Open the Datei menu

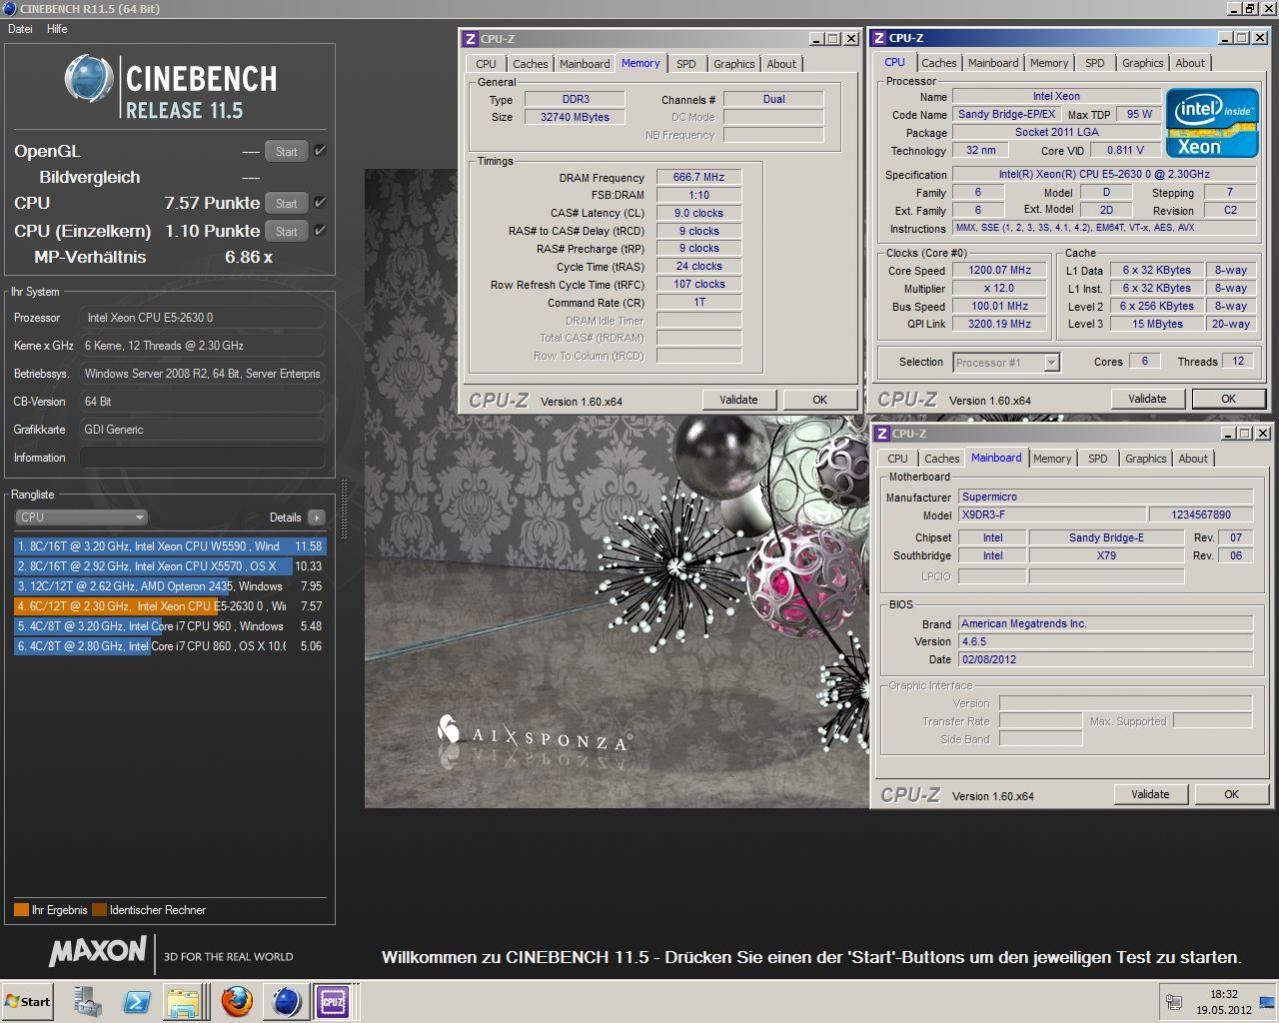[20, 29]
